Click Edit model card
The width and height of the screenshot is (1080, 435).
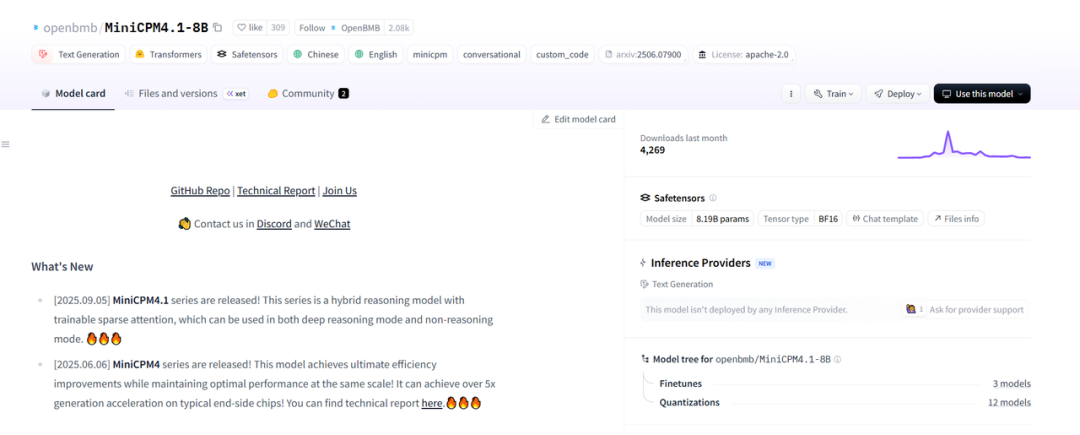[x=578, y=119]
